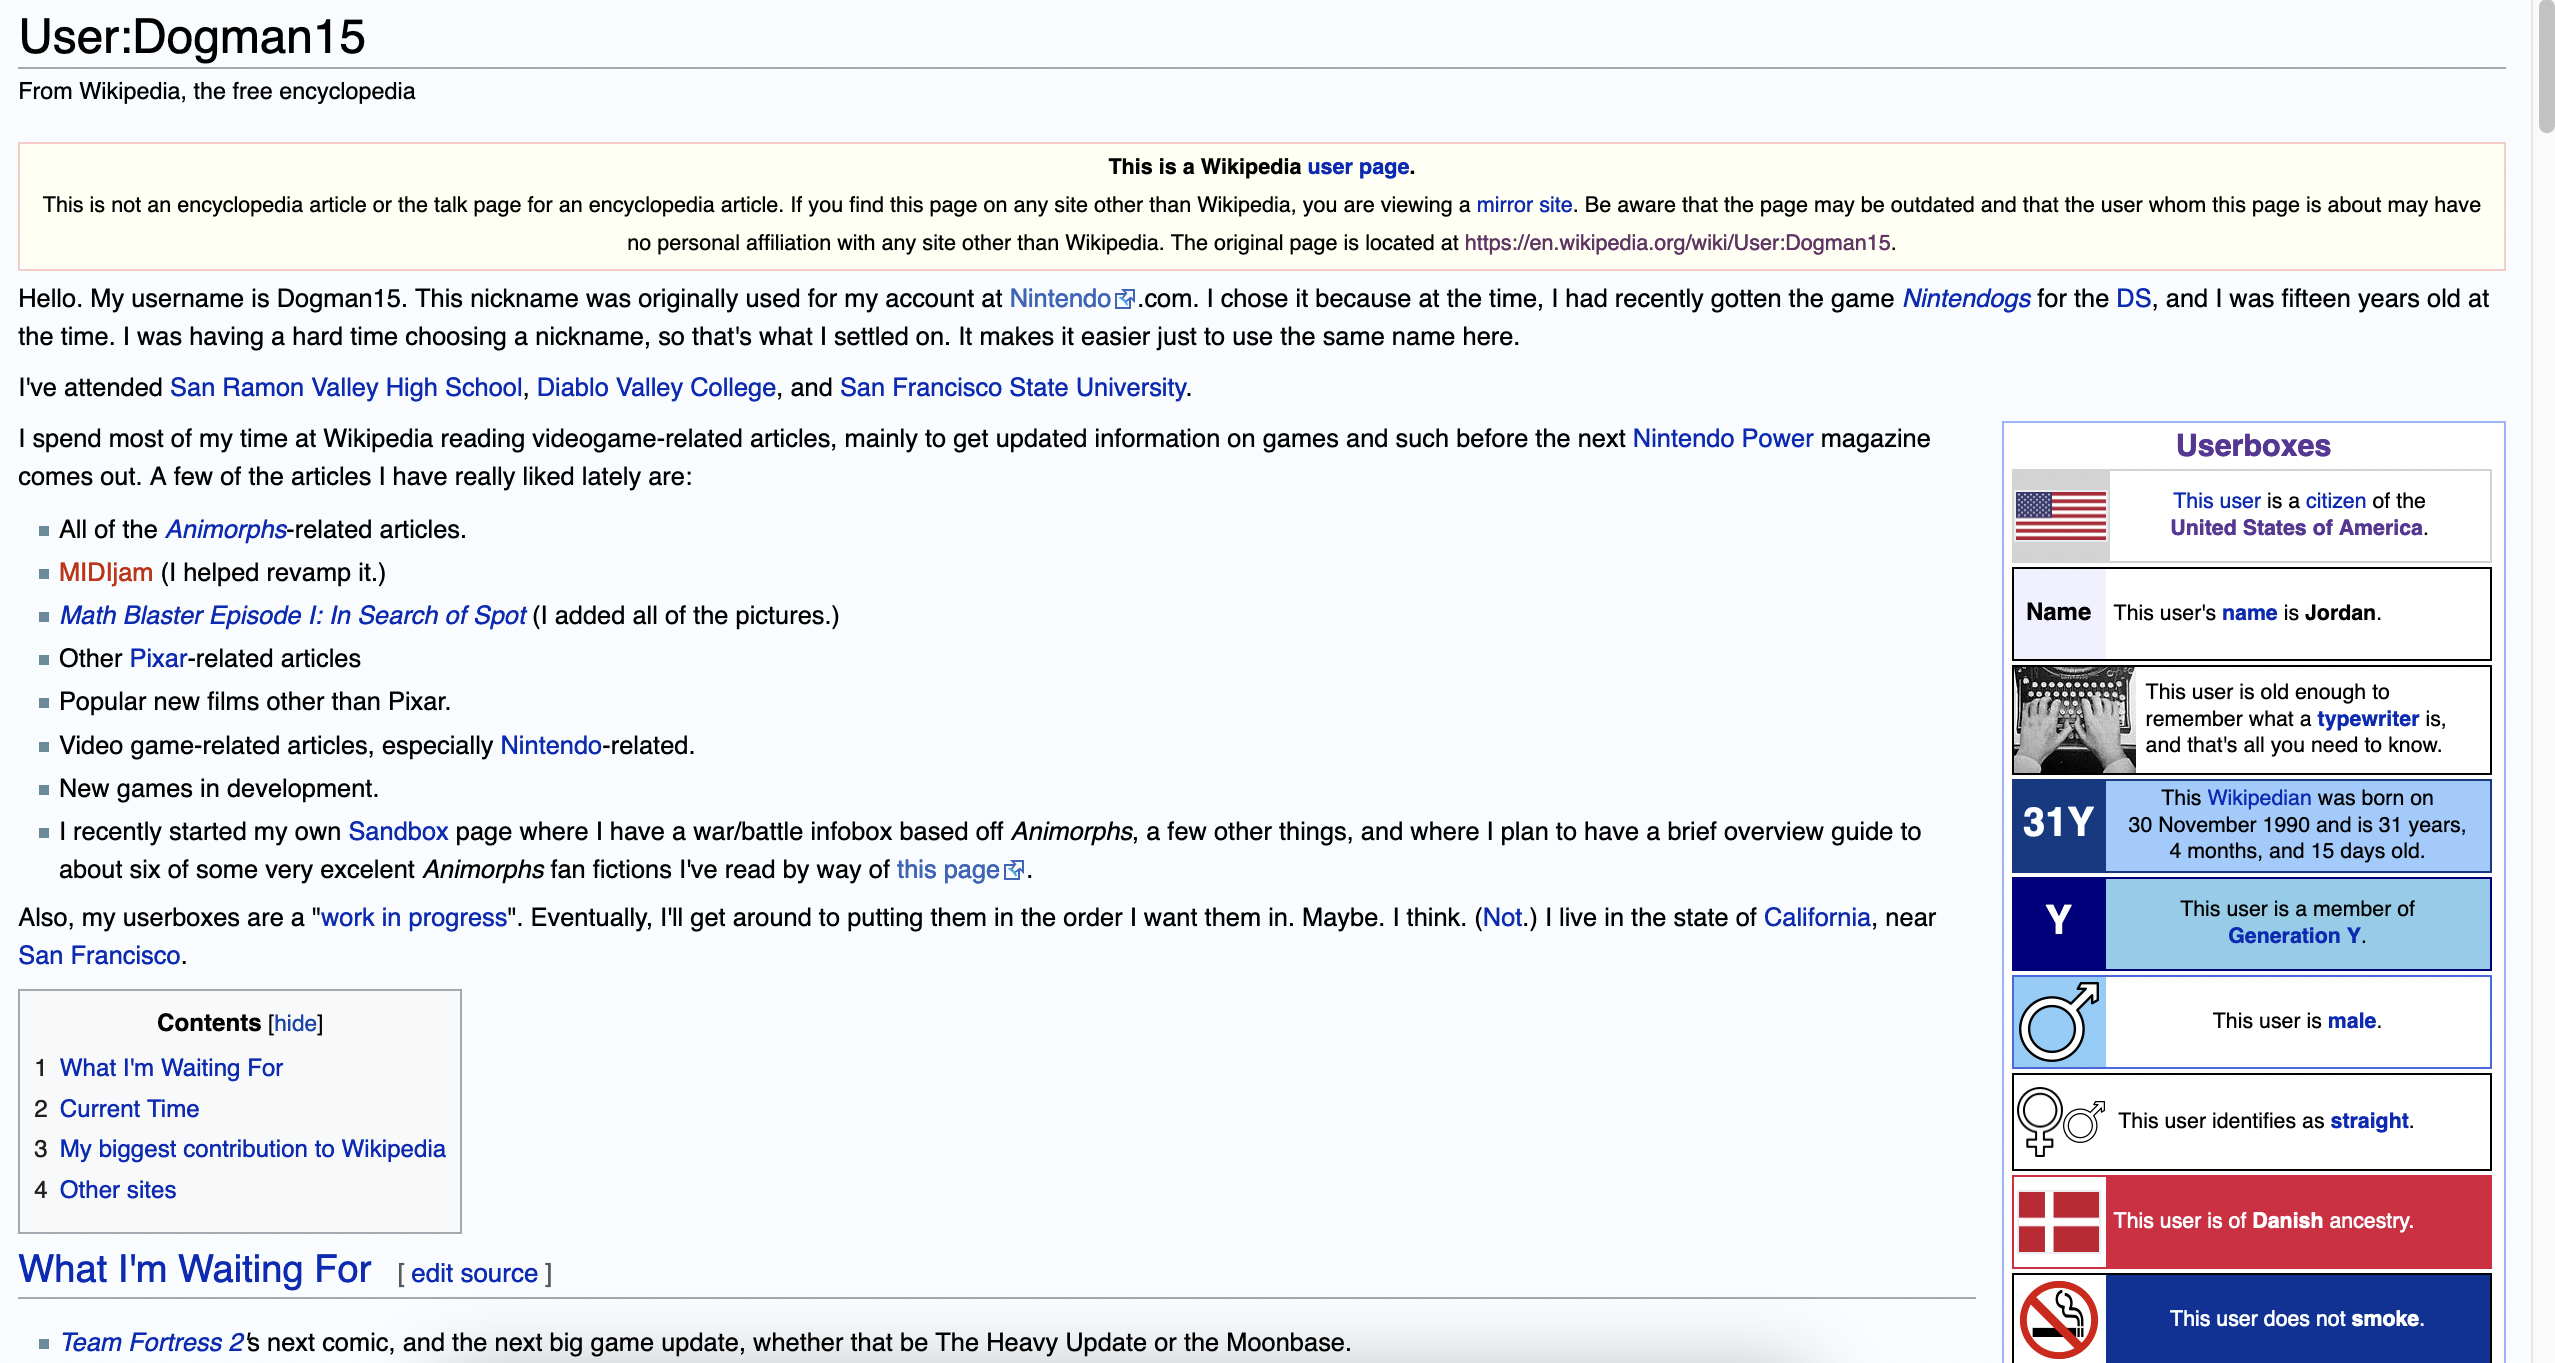Open the Nintendo.com external link
This screenshot has height=1363, width=2555.
[1060, 299]
